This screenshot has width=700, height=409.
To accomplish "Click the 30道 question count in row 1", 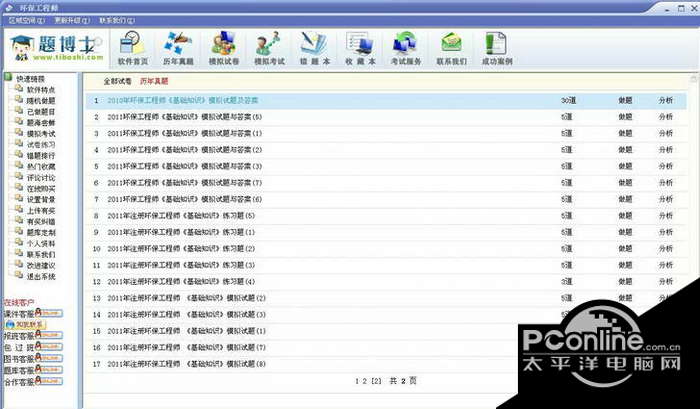I will tap(568, 100).
